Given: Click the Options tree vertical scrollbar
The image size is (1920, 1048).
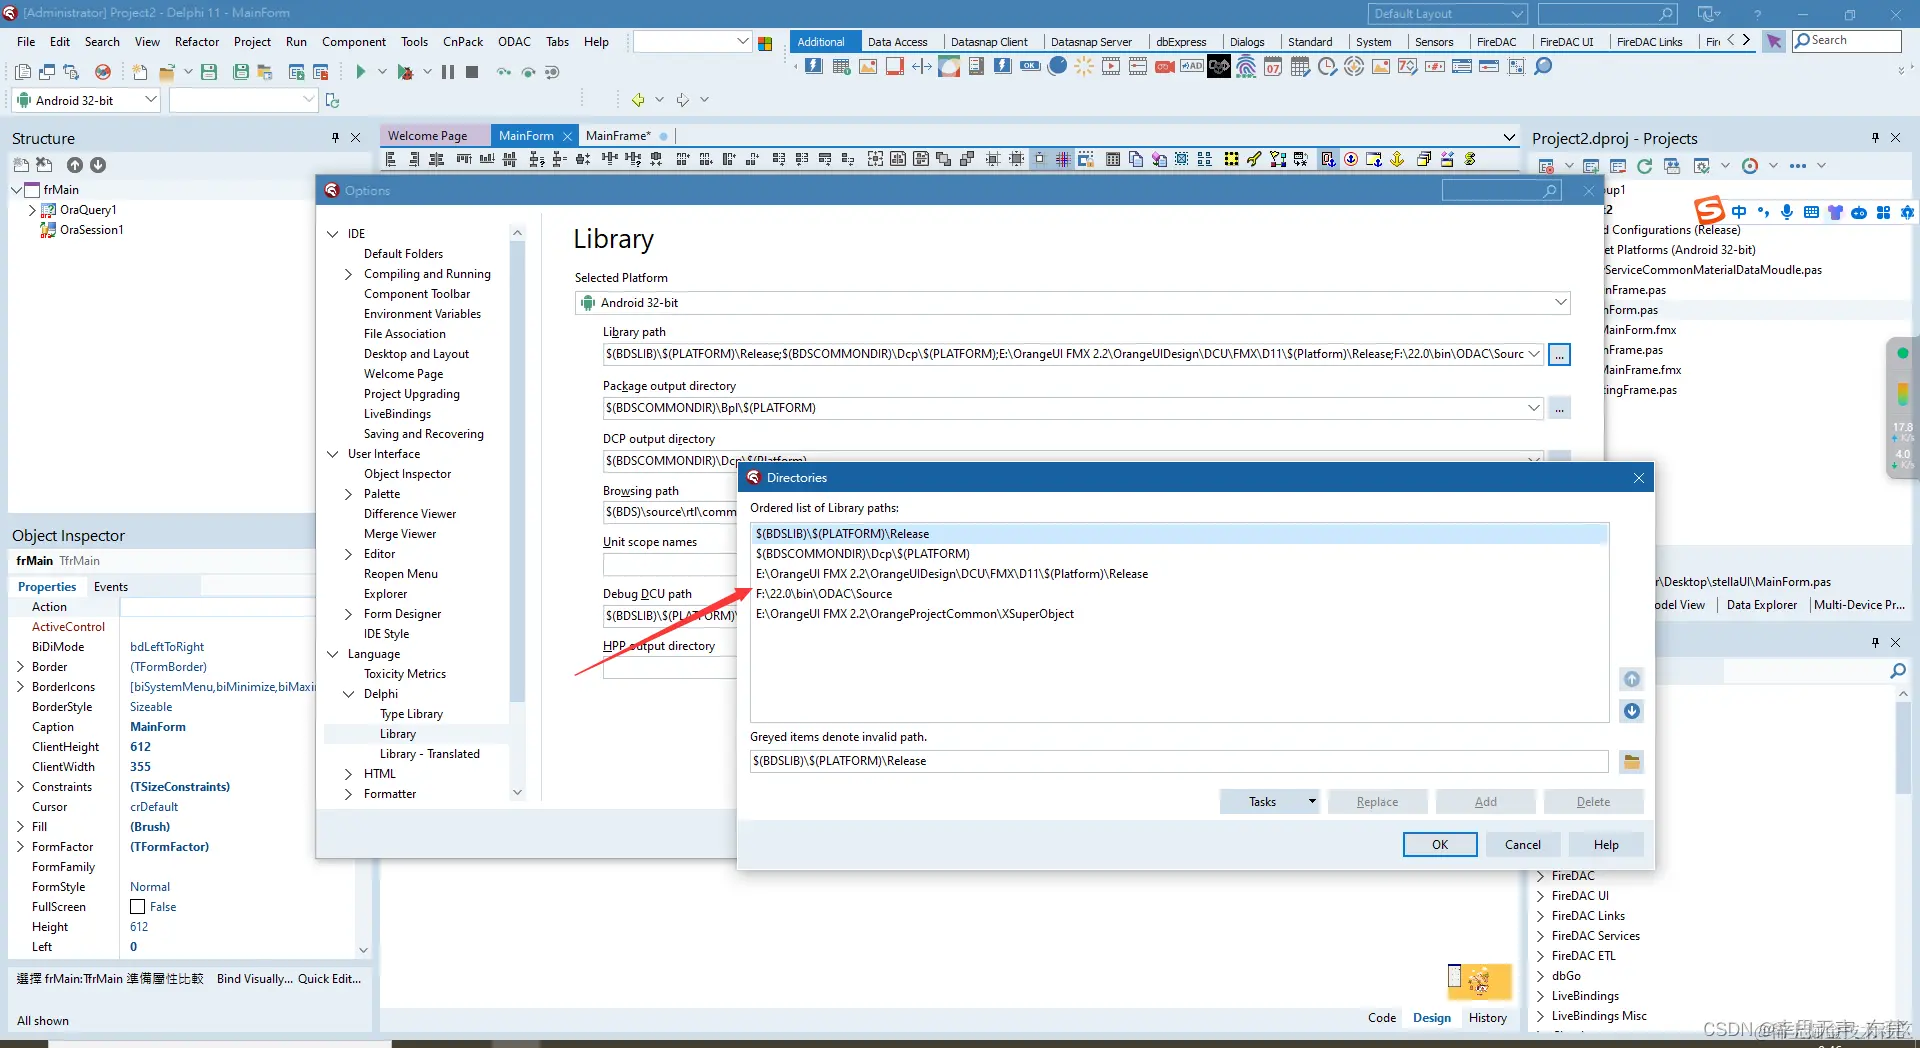Looking at the screenshot, I should click(x=517, y=470).
